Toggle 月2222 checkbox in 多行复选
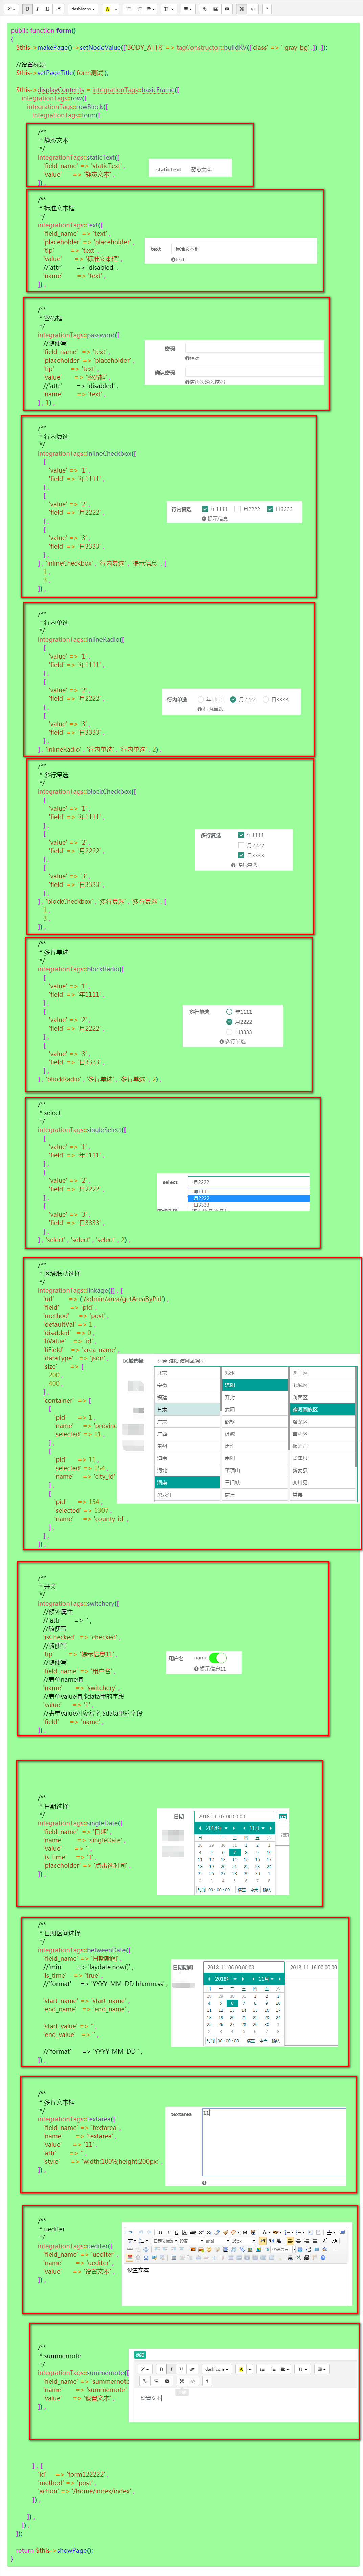Viewport: 363px width, 2576px height. [x=241, y=845]
